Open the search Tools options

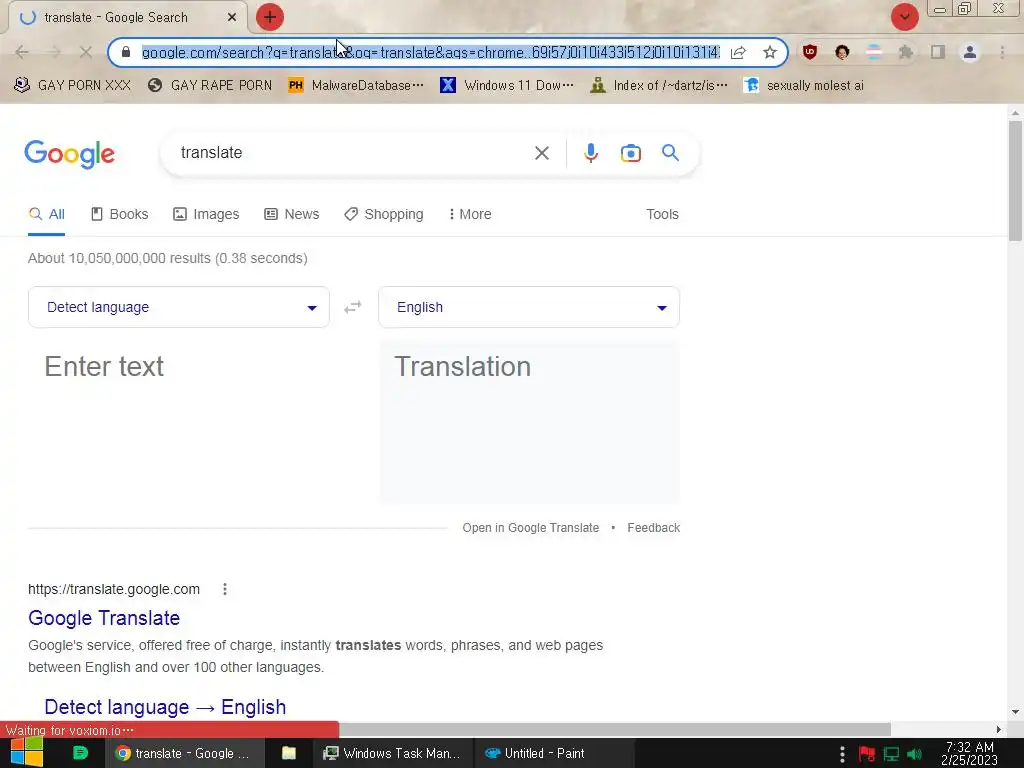pyautogui.click(x=662, y=214)
